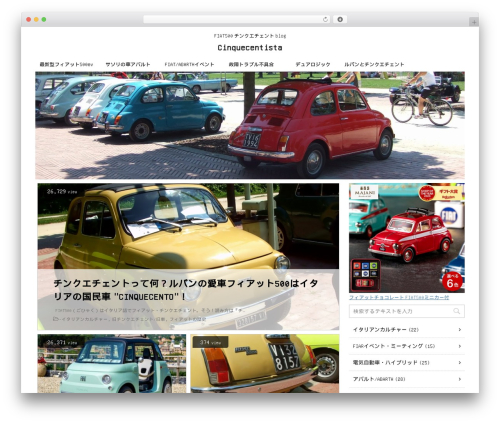Click the featured article category tags line
This screenshot has height=423, width=500.
tap(130, 319)
